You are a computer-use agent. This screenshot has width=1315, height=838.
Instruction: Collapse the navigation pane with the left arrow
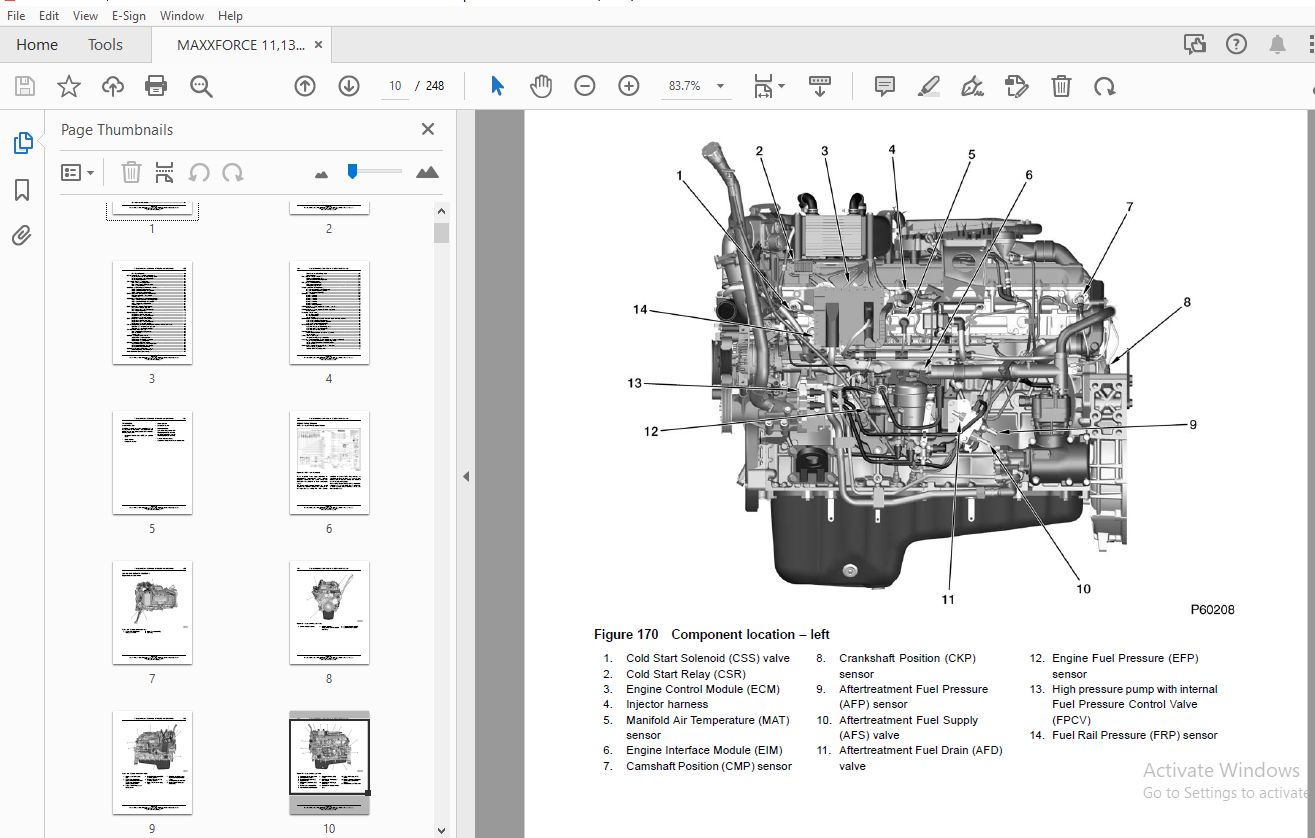coord(466,477)
